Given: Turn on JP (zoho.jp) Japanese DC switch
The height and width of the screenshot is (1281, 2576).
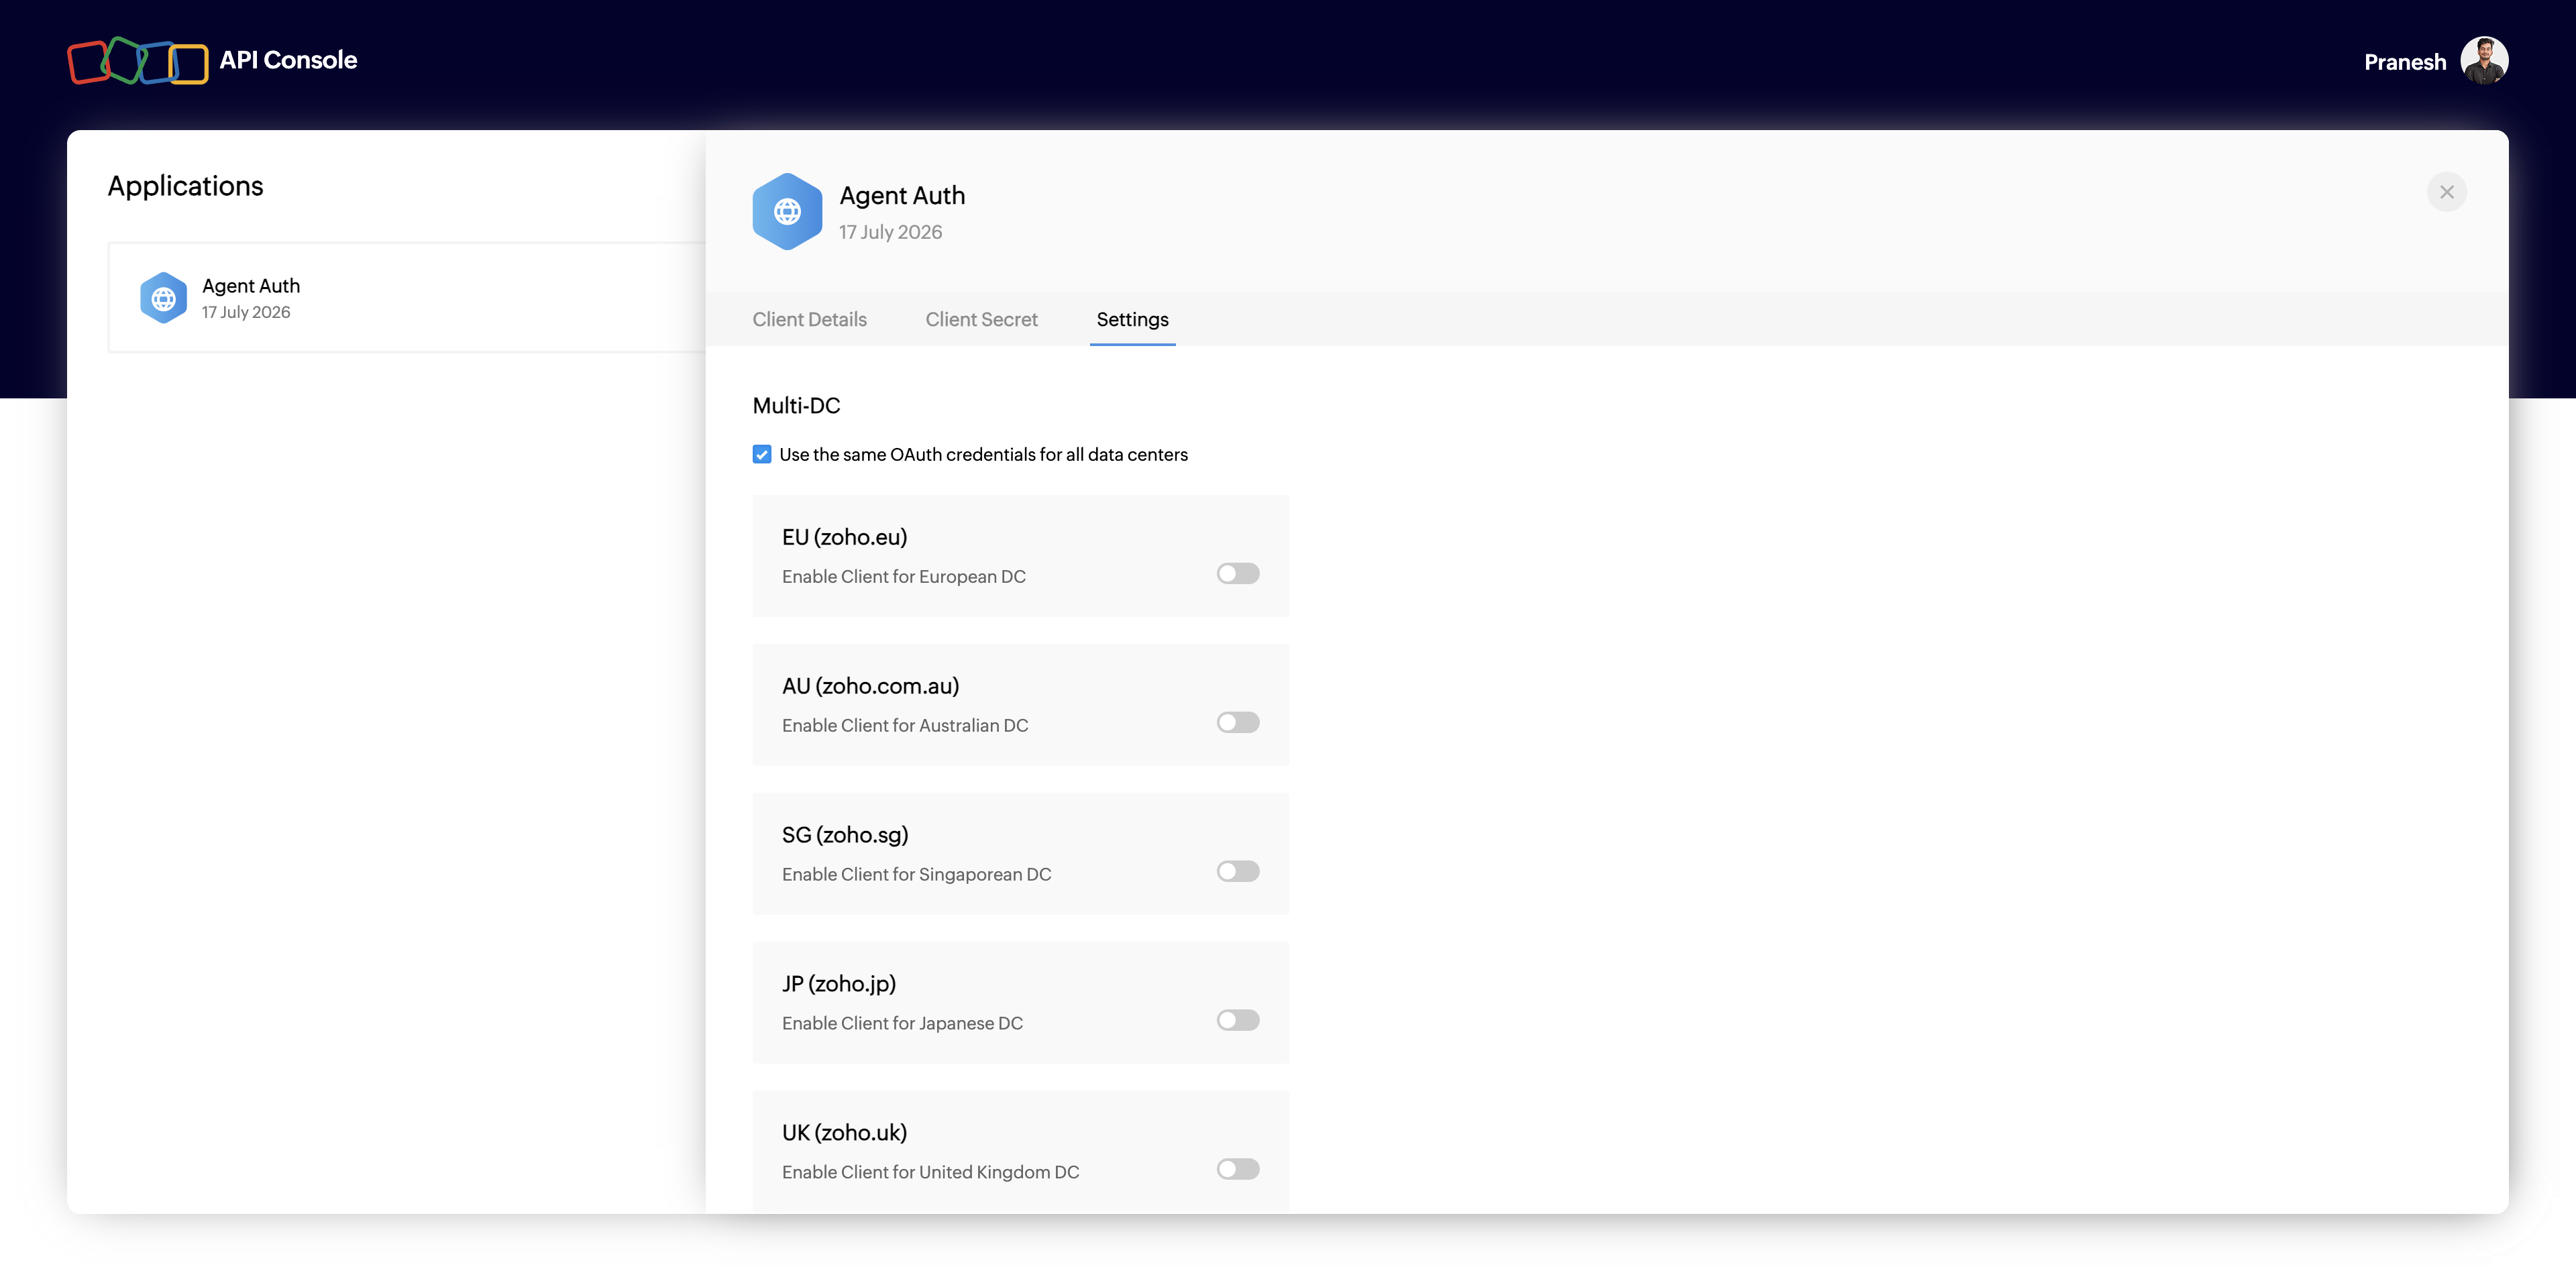Looking at the screenshot, I should (1238, 1020).
